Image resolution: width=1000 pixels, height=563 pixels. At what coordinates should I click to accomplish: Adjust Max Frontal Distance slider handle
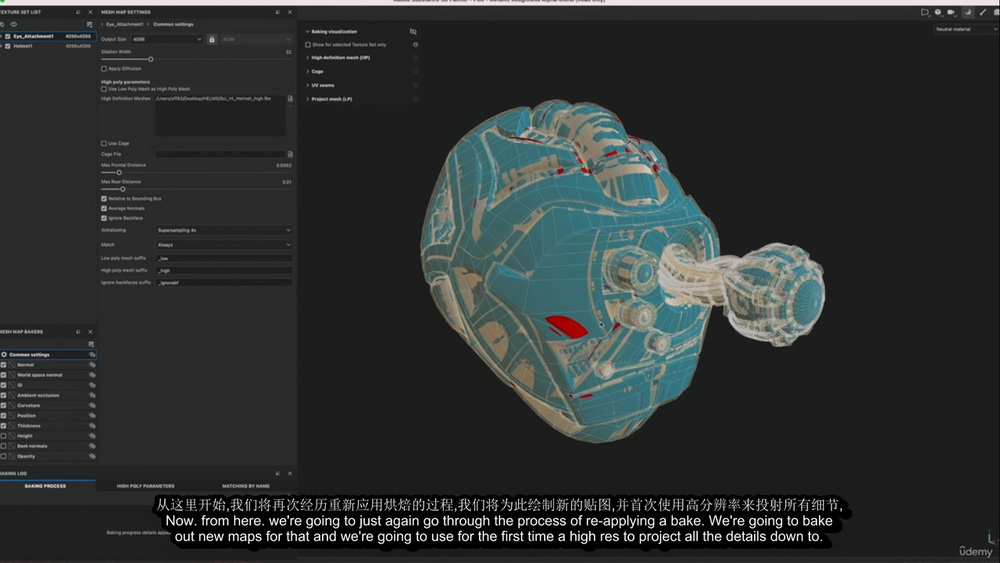click(x=119, y=173)
